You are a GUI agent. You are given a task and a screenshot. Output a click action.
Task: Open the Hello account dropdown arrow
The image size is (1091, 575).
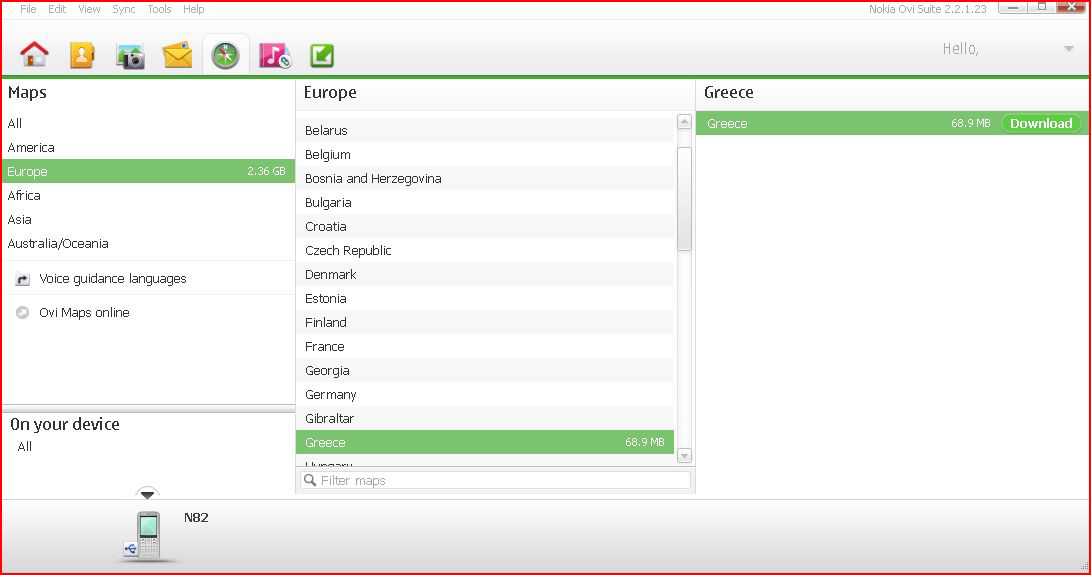(x=1069, y=49)
